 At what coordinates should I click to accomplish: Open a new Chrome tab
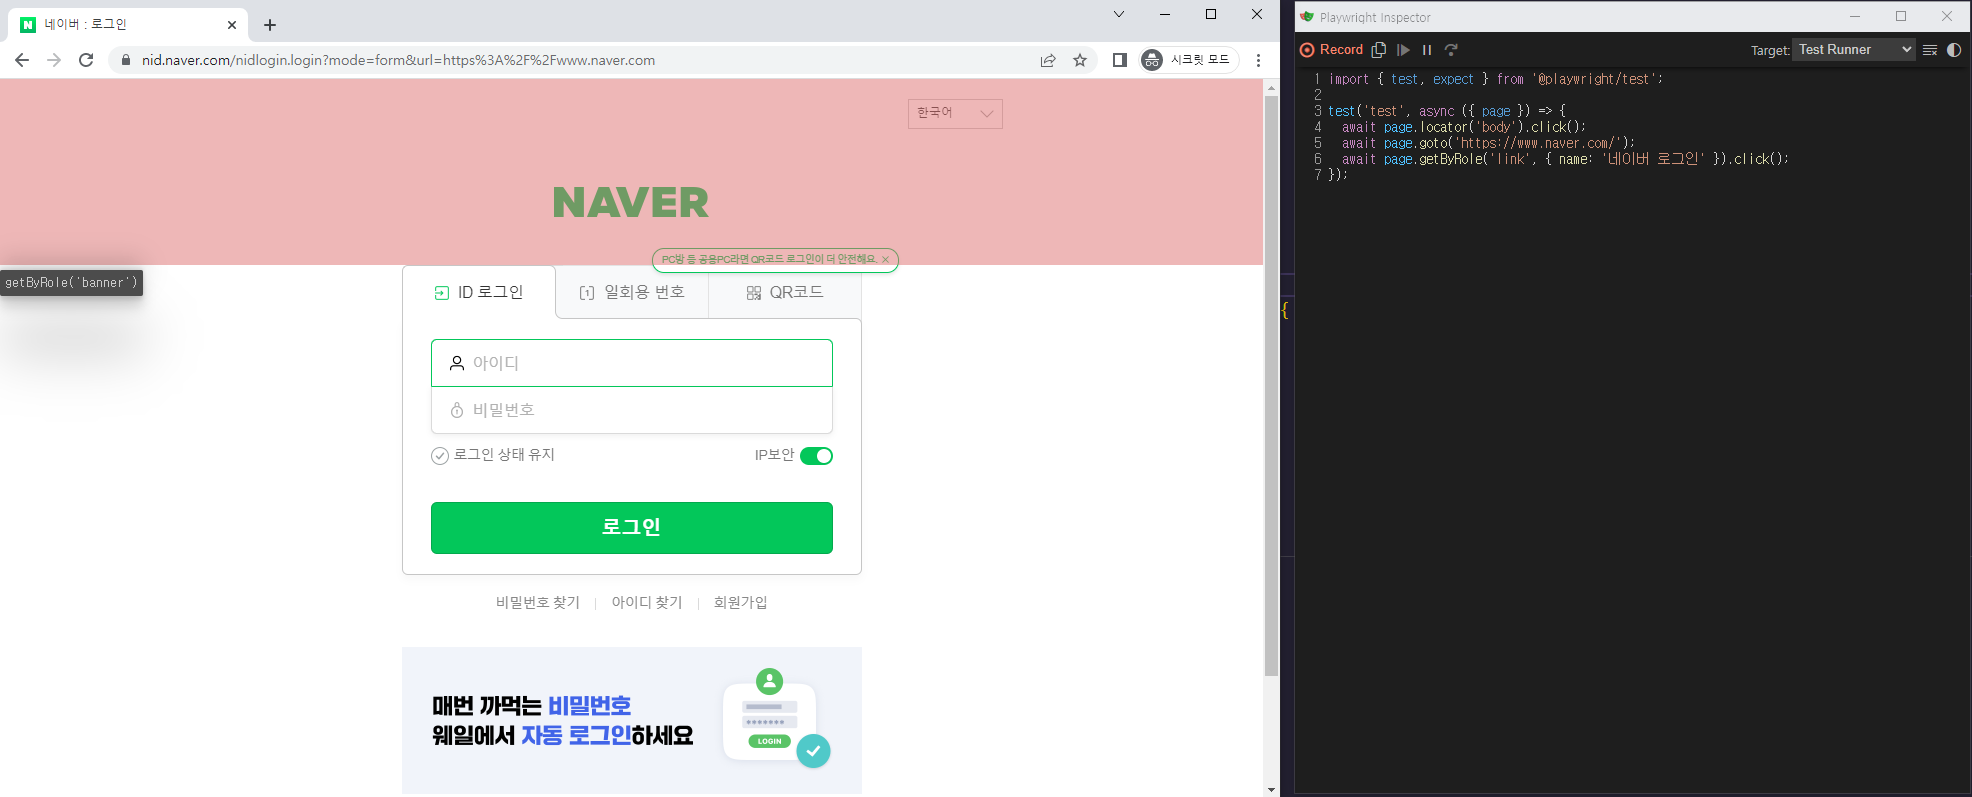(270, 25)
